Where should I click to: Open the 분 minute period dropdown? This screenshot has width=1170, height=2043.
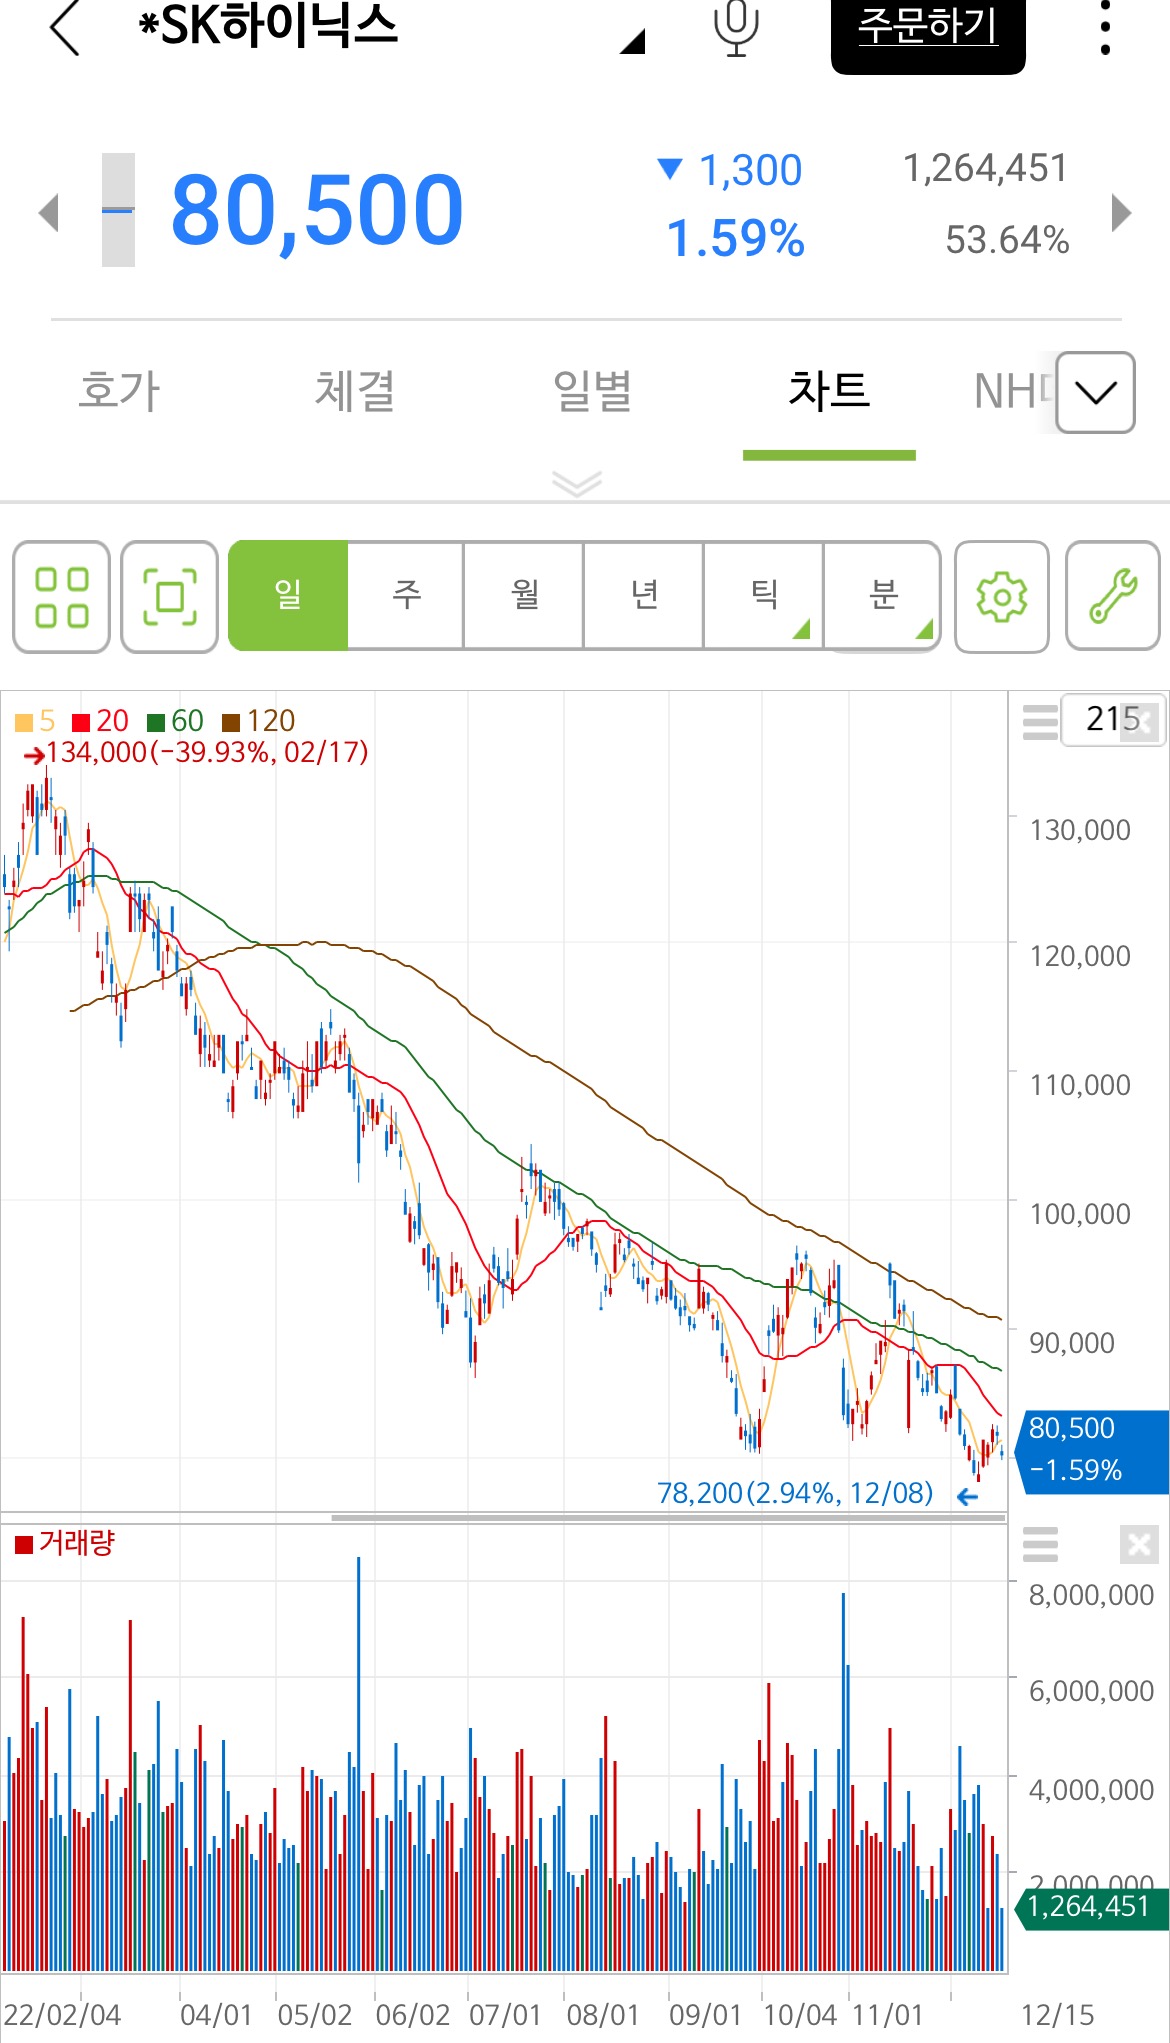882,596
